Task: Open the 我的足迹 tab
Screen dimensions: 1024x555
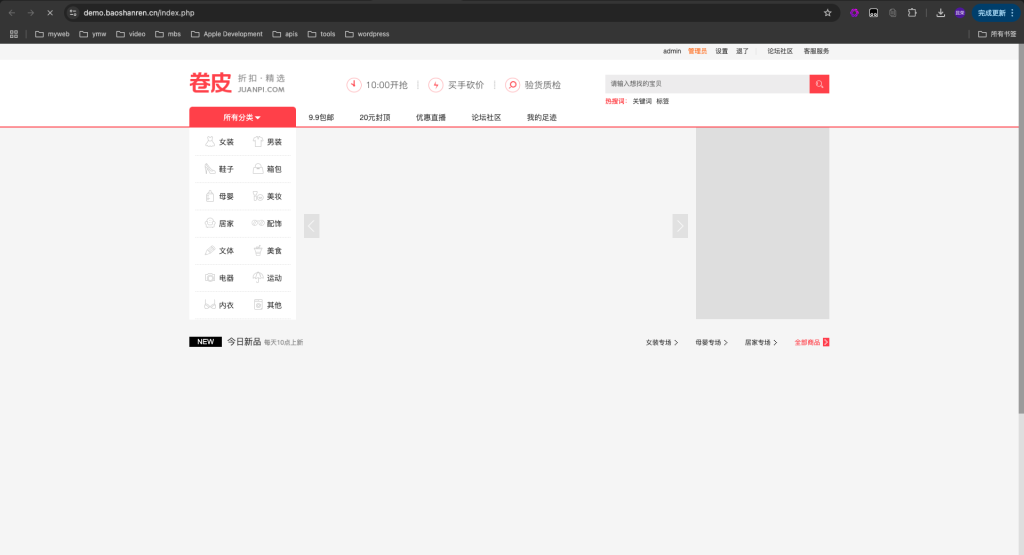Action: 542,118
